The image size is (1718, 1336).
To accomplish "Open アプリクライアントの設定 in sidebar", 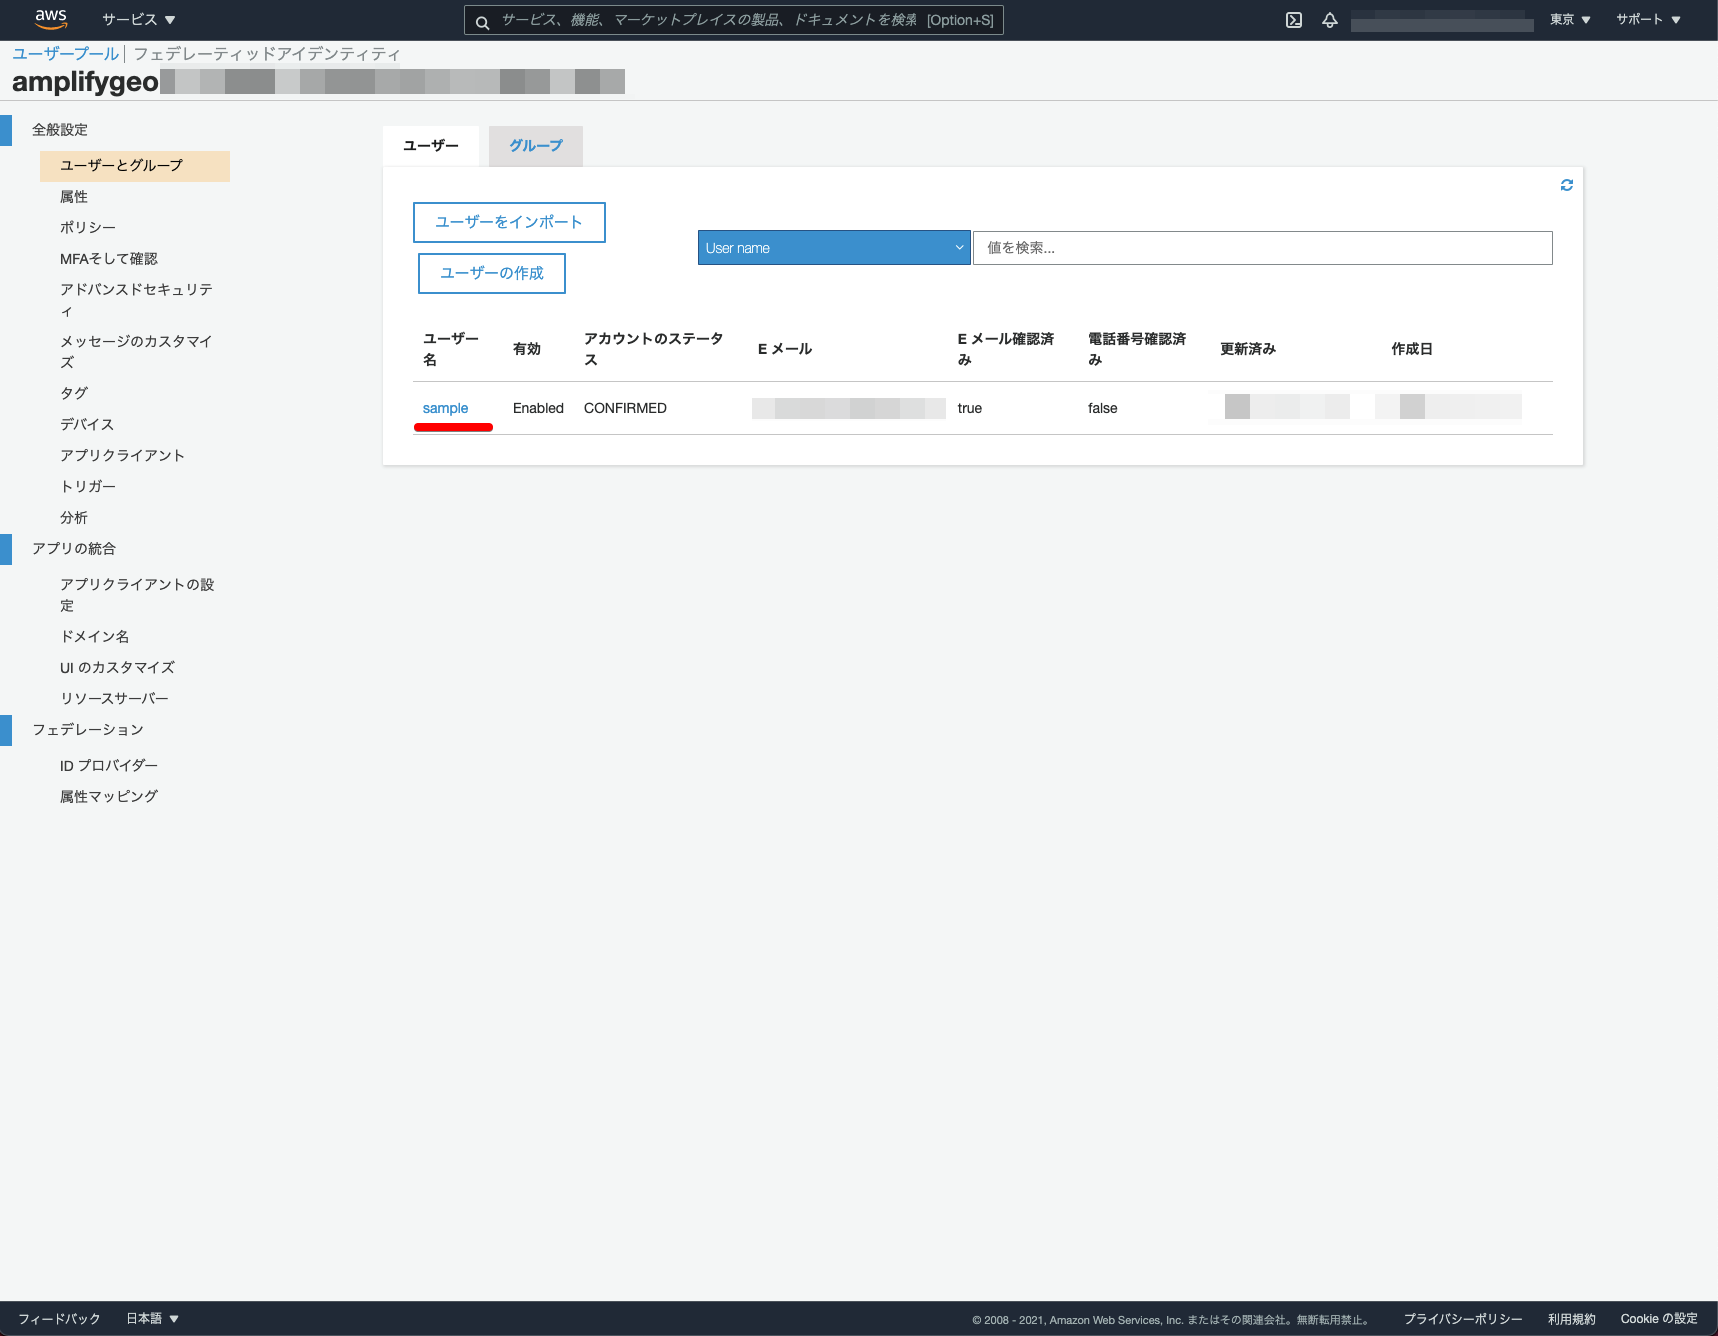I will (x=137, y=595).
